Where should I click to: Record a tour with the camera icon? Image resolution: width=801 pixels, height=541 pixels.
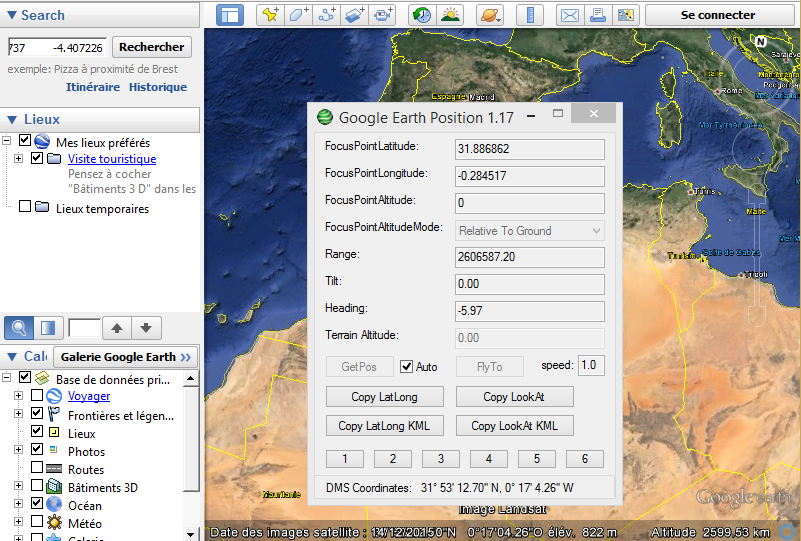(x=383, y=15)
